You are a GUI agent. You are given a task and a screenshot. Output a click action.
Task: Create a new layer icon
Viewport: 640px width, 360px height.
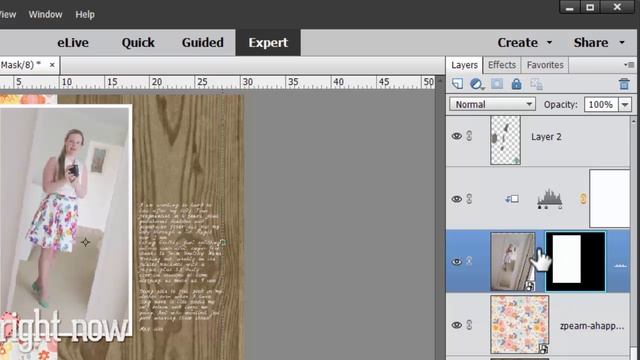[458, 84]
